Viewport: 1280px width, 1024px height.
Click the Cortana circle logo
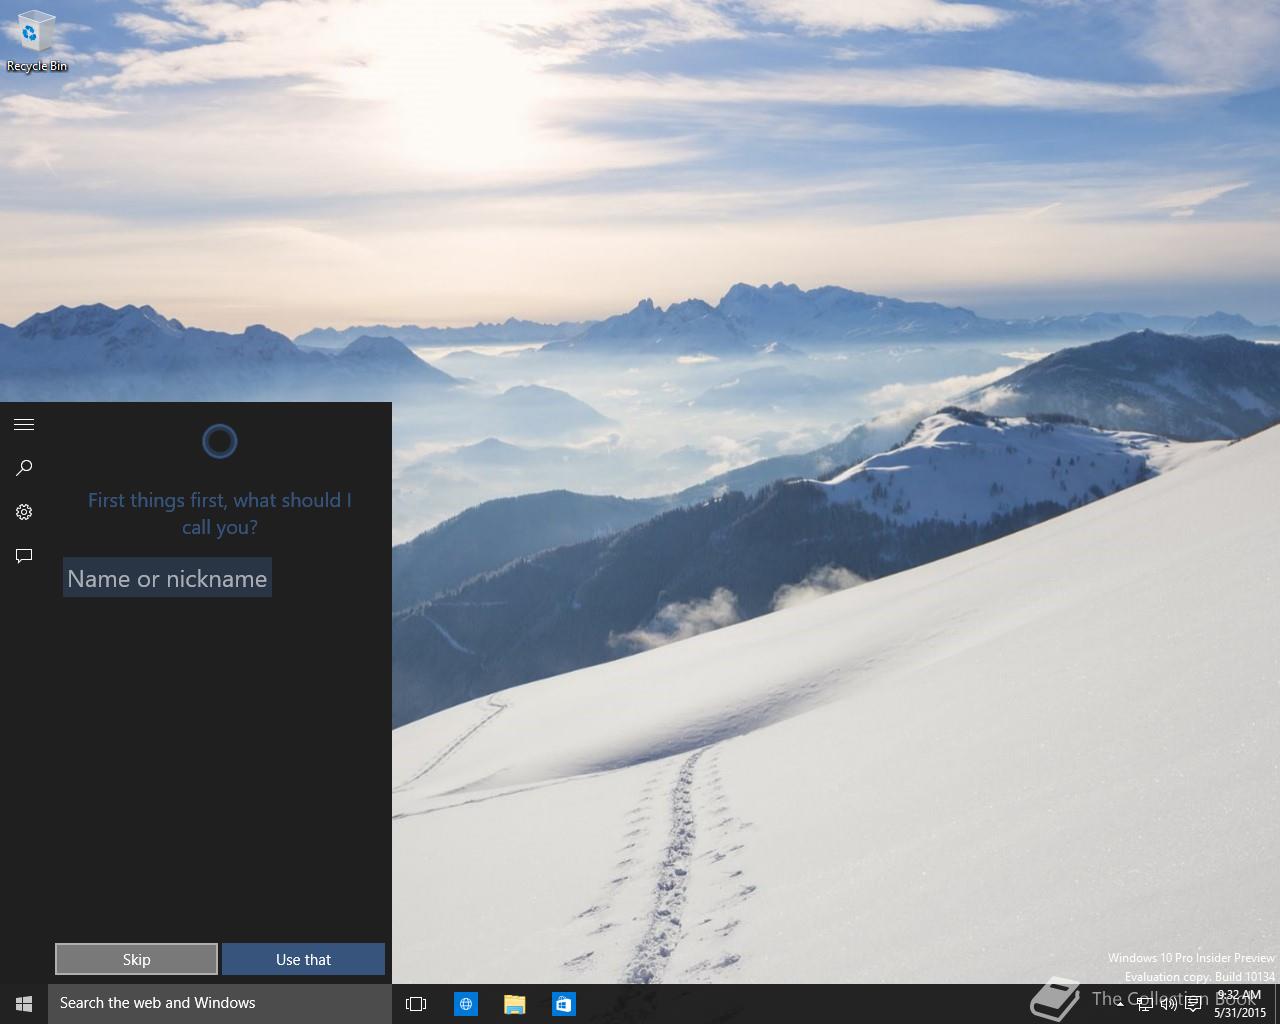(x=220, y=441)
